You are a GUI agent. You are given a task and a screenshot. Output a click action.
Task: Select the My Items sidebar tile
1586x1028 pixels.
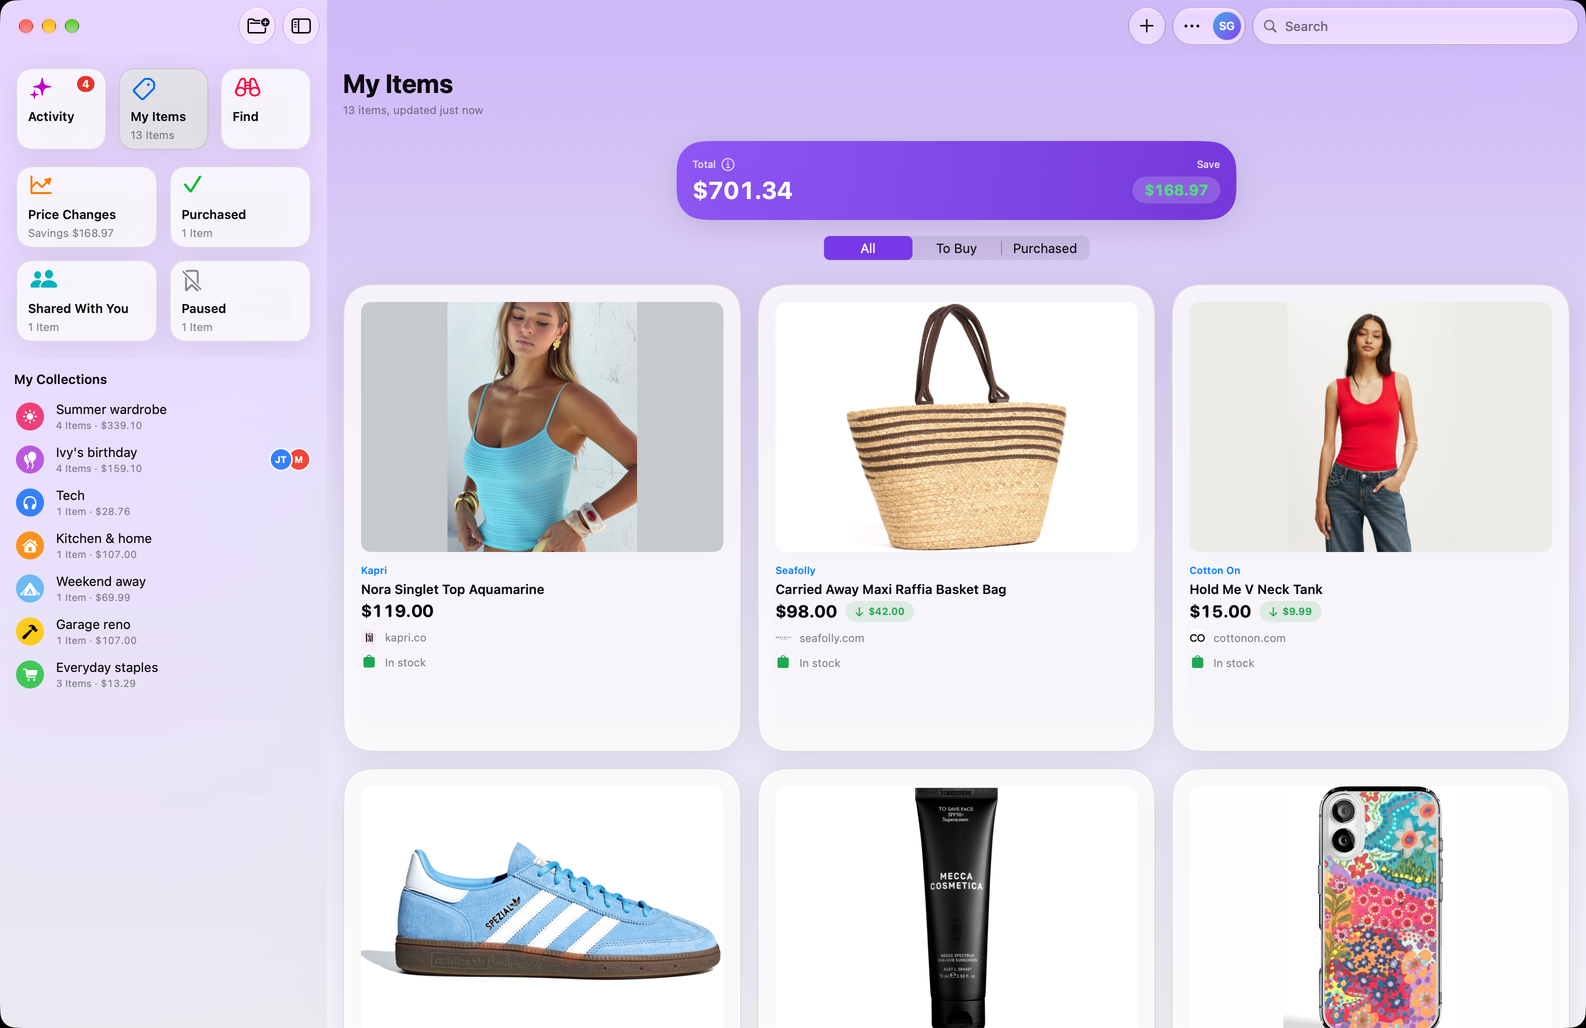pyautogui.click(x=163, y=109)
